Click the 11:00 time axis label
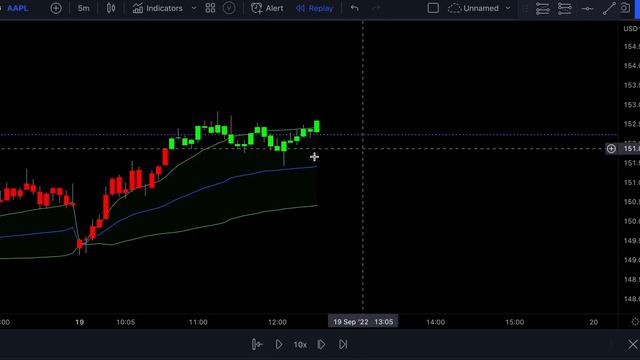 click(198, 322)
